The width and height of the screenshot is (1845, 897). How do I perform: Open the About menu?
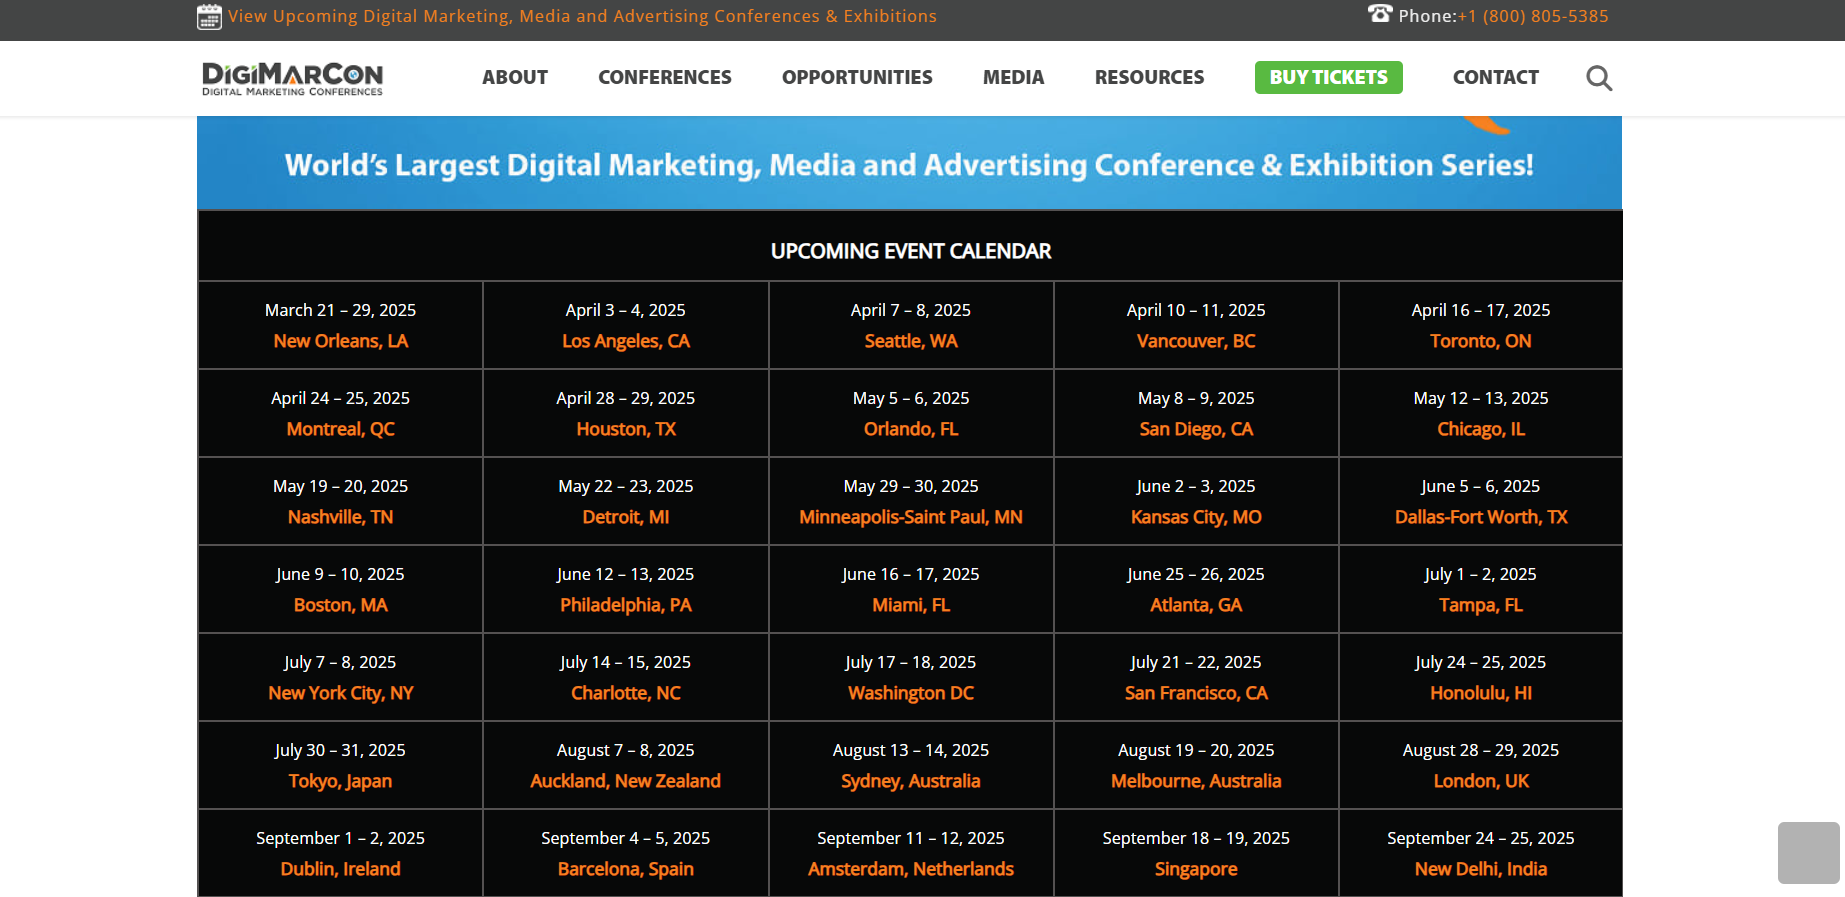(515, 77)
